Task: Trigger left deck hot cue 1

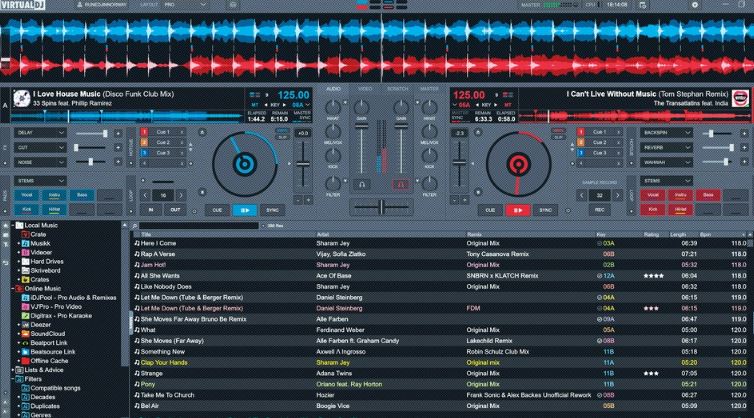Action: tap(163, 132)
